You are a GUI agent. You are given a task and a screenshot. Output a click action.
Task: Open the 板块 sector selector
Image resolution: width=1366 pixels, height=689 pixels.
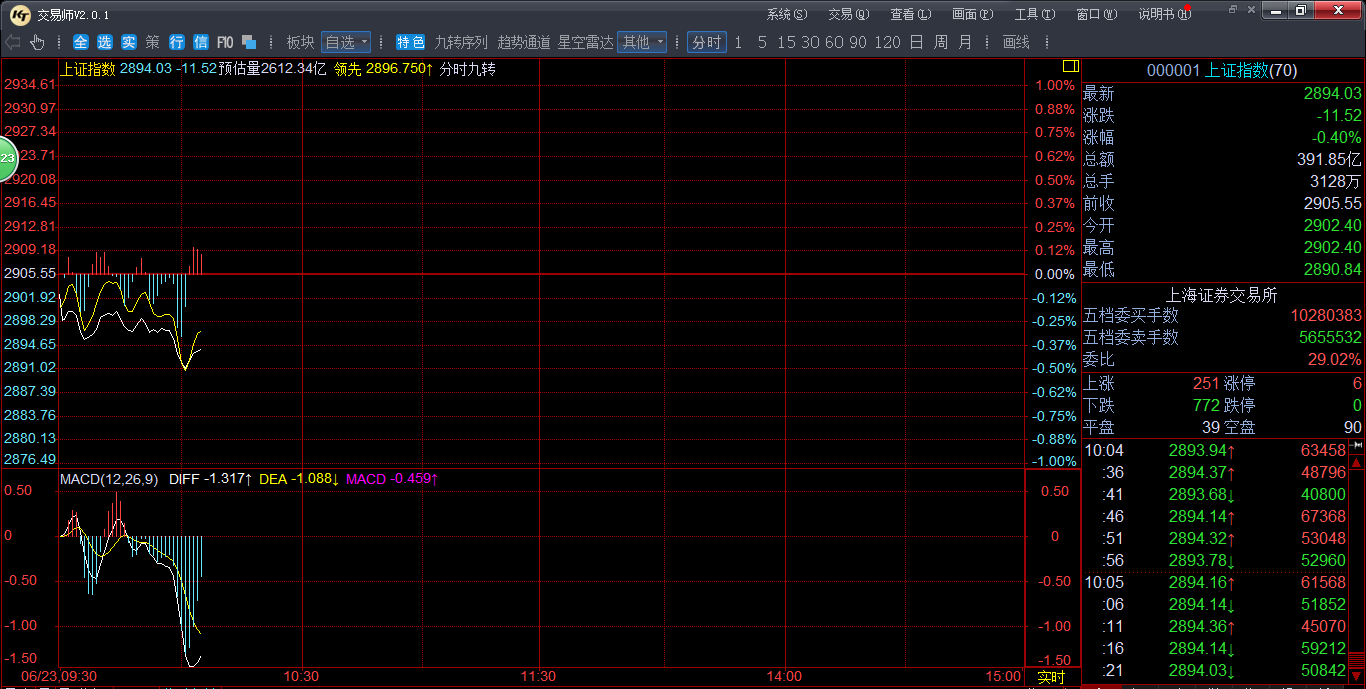pos(300,42)
